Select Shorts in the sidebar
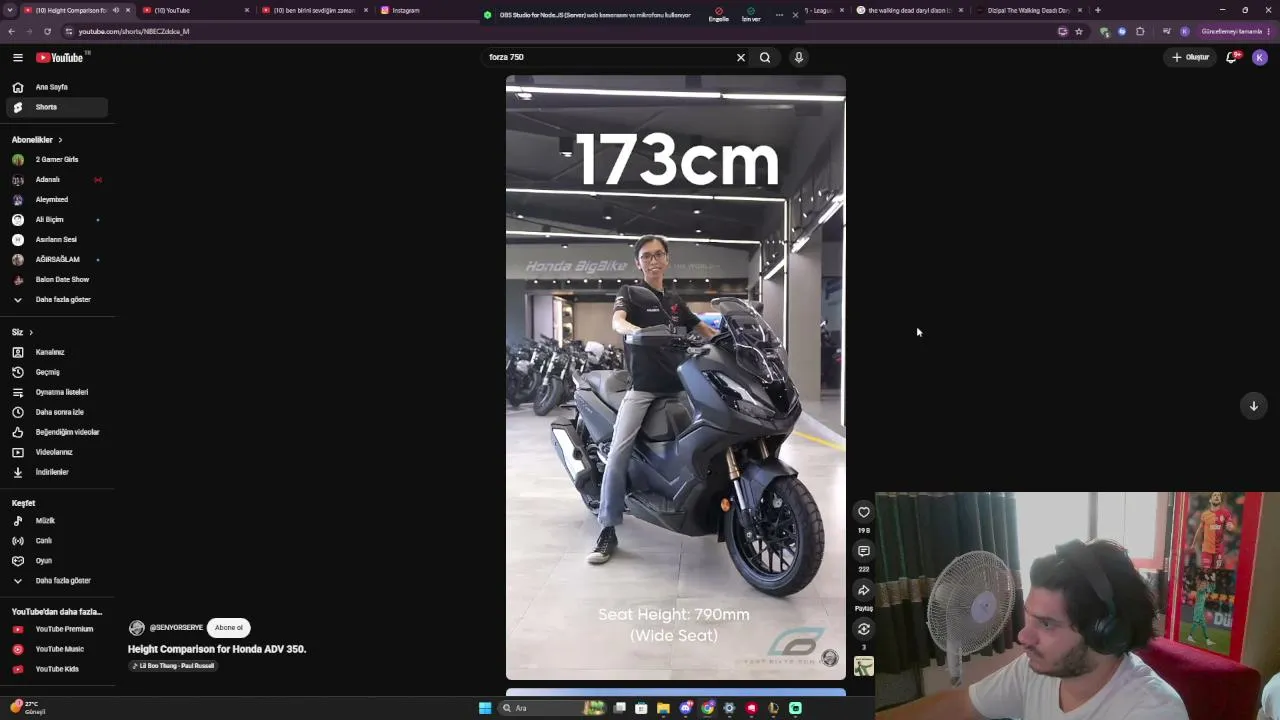This screenshot has width=1280, height=720. (x=57, y=107)
